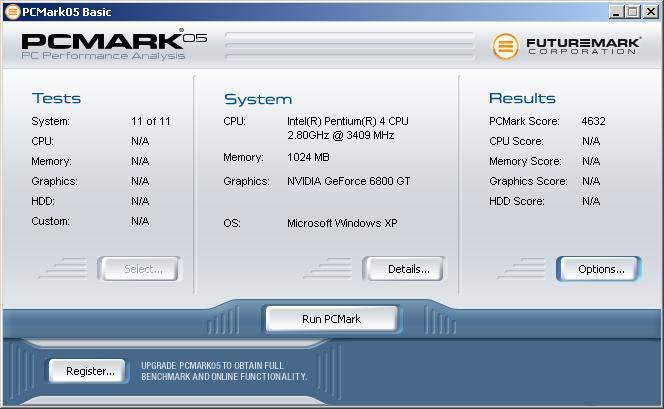Click the 'Graphics Score:' label
Image resolution: width=664 pixels, height=409 pixels.
pyautogui.click(x=528, y=181)
